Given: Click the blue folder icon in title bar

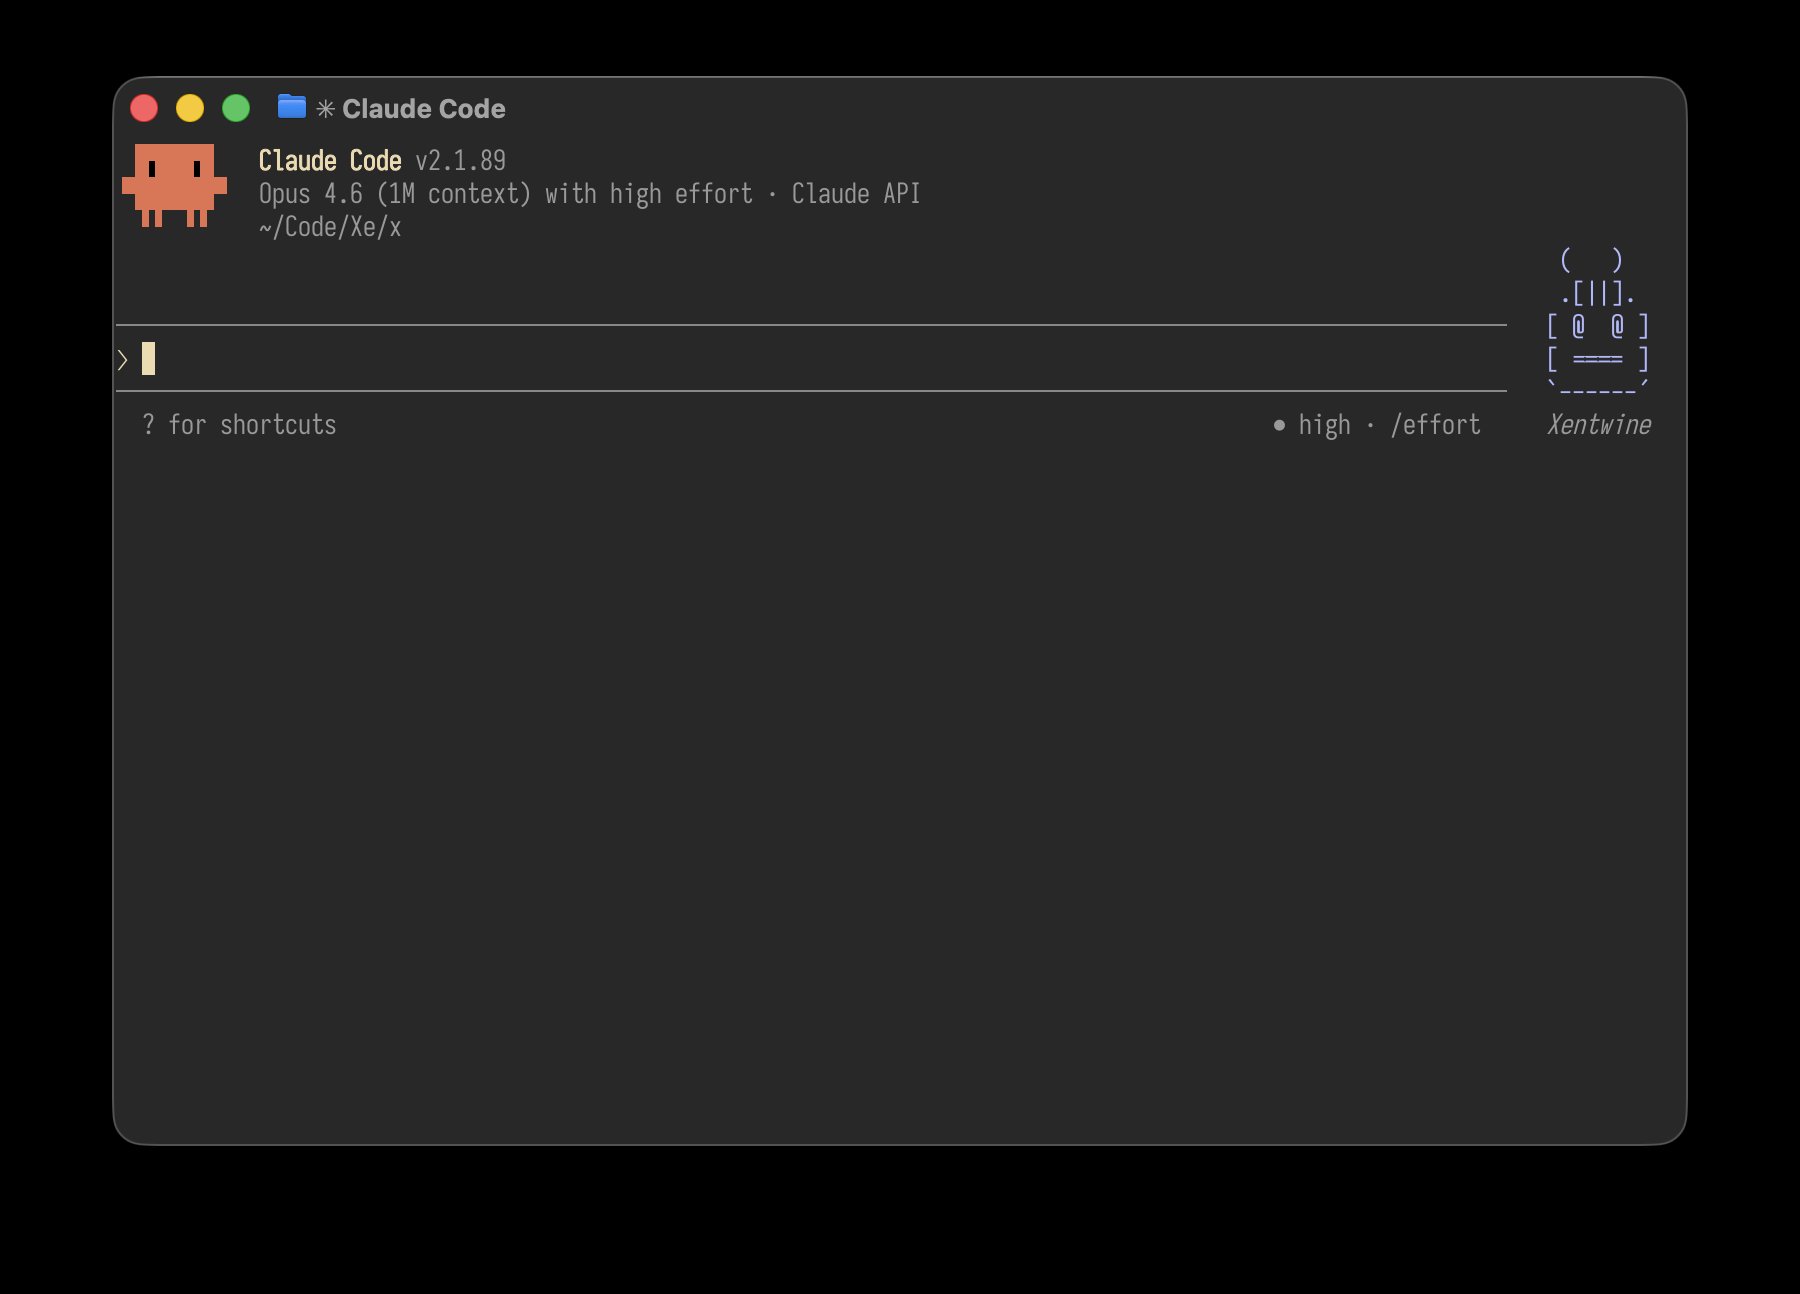Looking at the screenshot, I should (291, 106).
